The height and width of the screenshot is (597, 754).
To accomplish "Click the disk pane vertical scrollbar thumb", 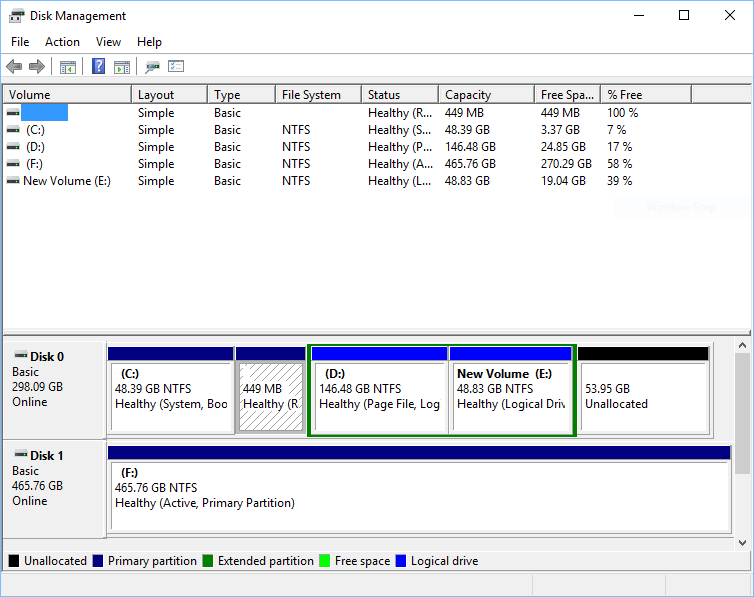I will 742,413.
